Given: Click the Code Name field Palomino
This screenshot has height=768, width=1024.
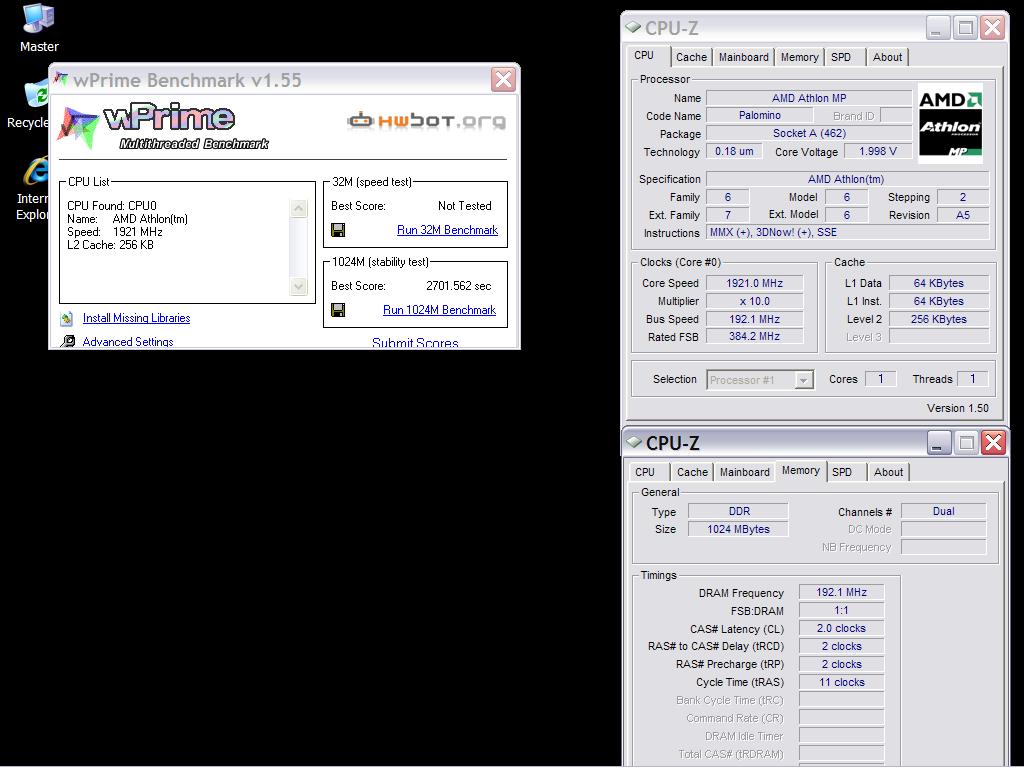Looking at the screenshot, I should pyautogui.click(x=760, y=115).
